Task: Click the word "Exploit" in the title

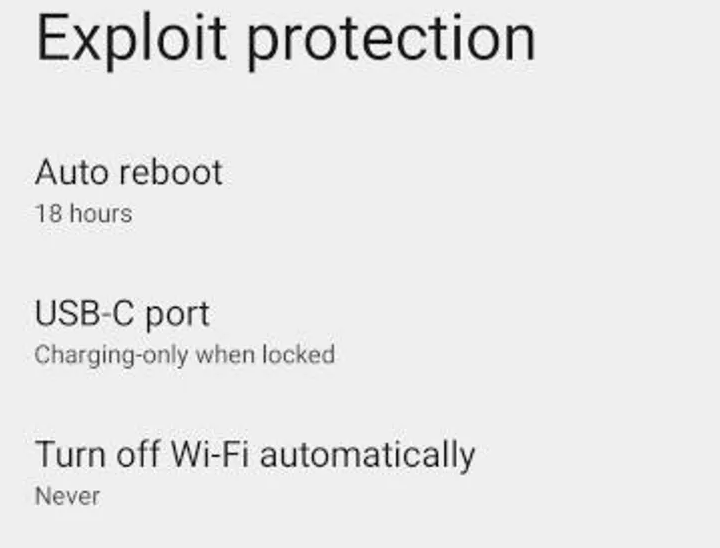Action: 130,38
